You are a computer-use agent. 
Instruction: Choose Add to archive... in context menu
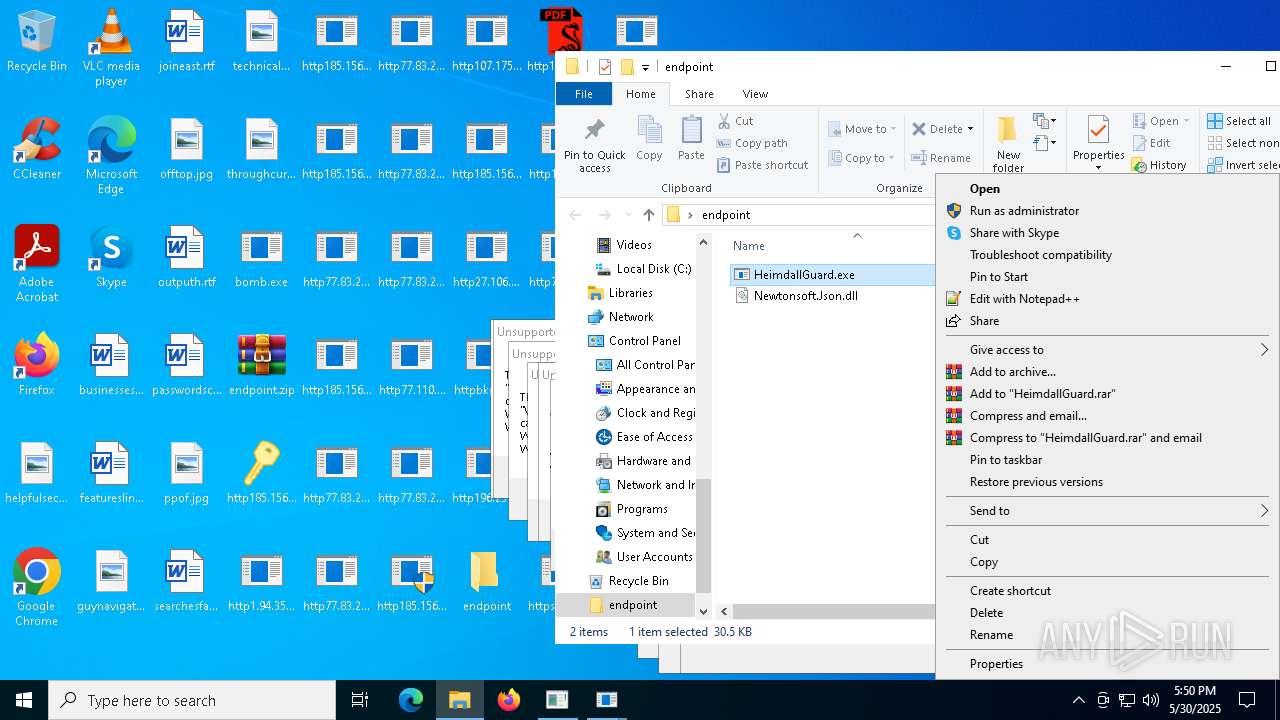(x=1108, y=372)
